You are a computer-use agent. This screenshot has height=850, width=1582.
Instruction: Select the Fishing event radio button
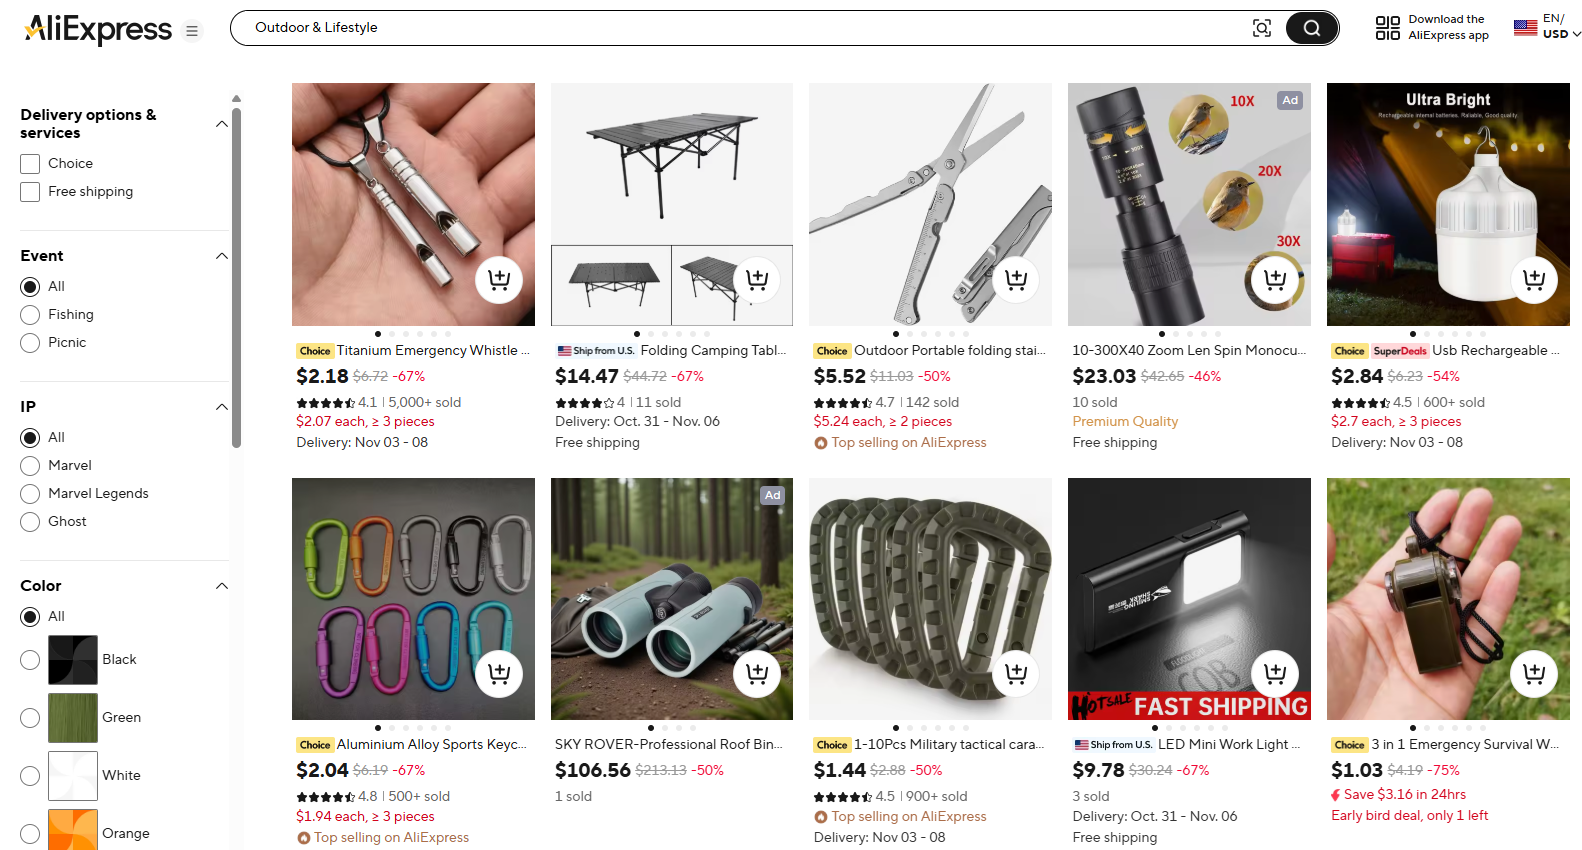tap(30, 315)
